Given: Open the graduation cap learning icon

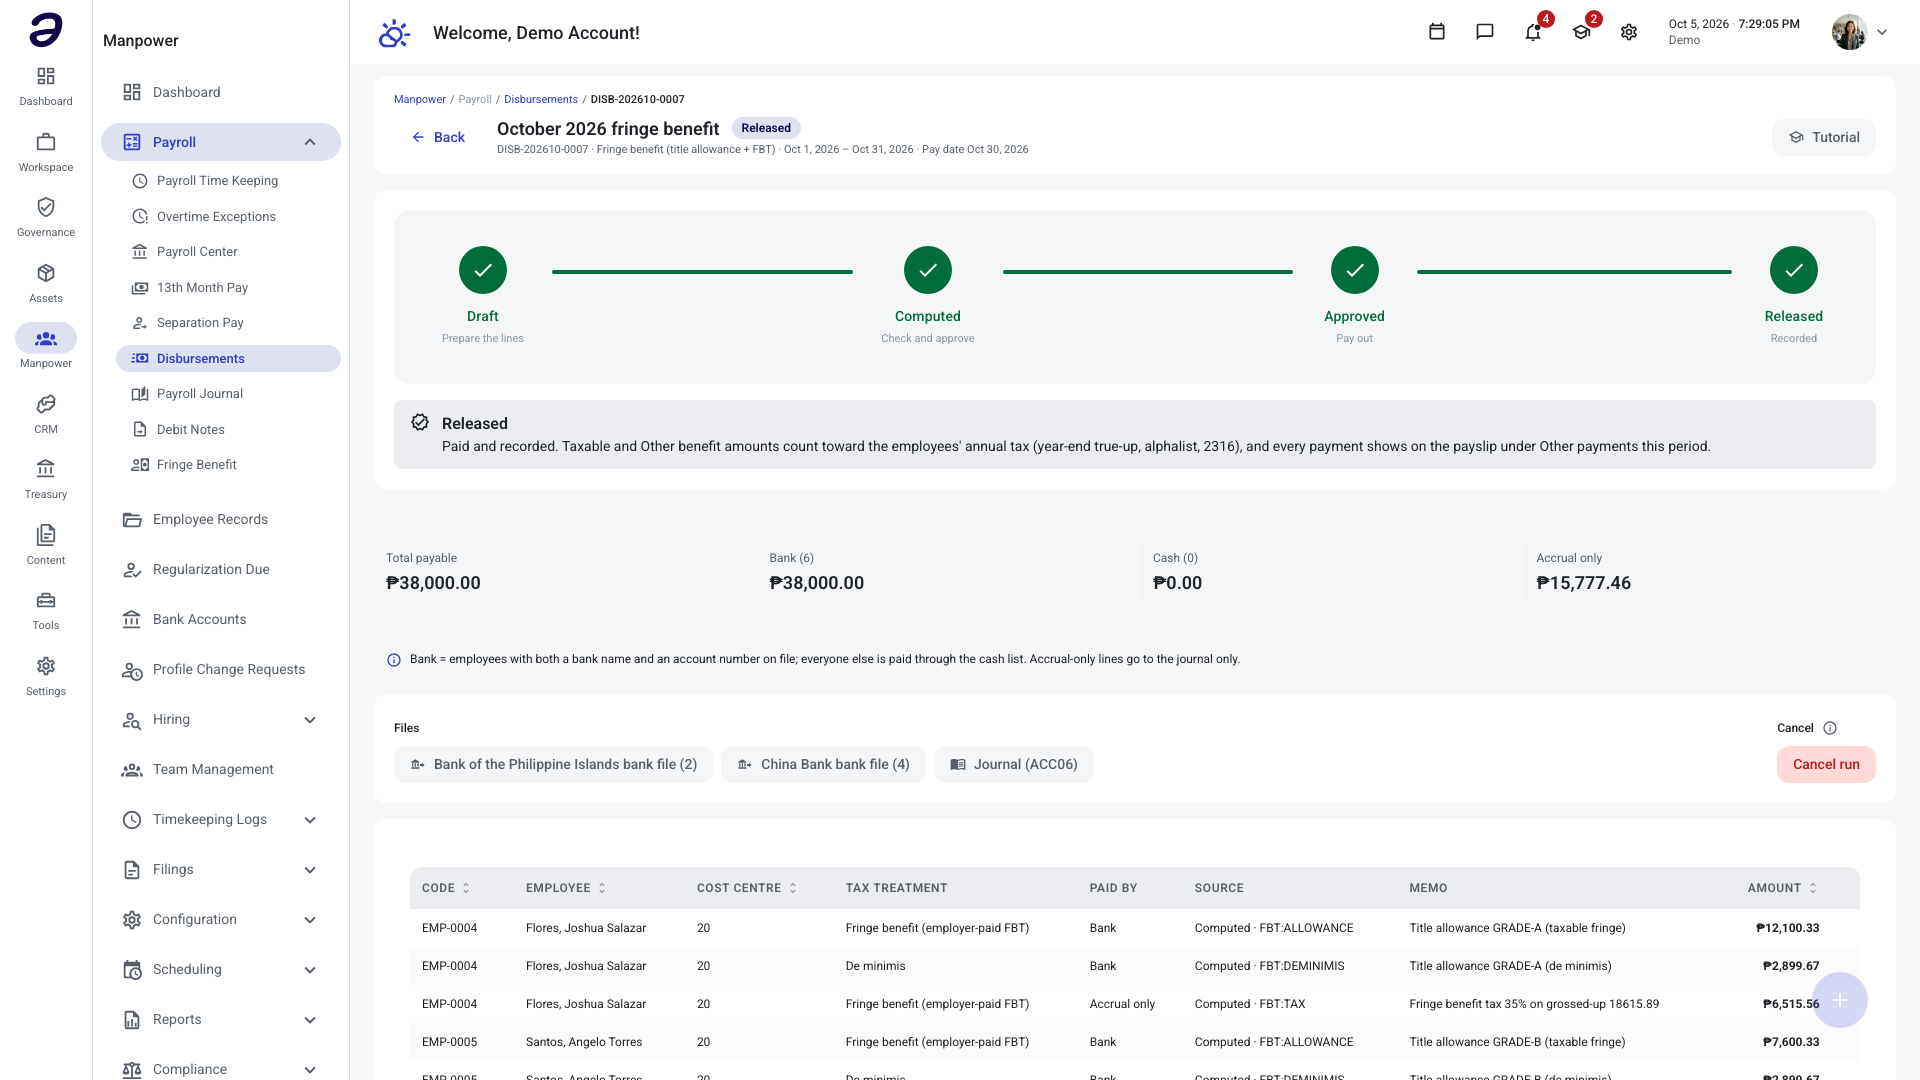Looking at the screenshot, I should tap(1581, 32).
